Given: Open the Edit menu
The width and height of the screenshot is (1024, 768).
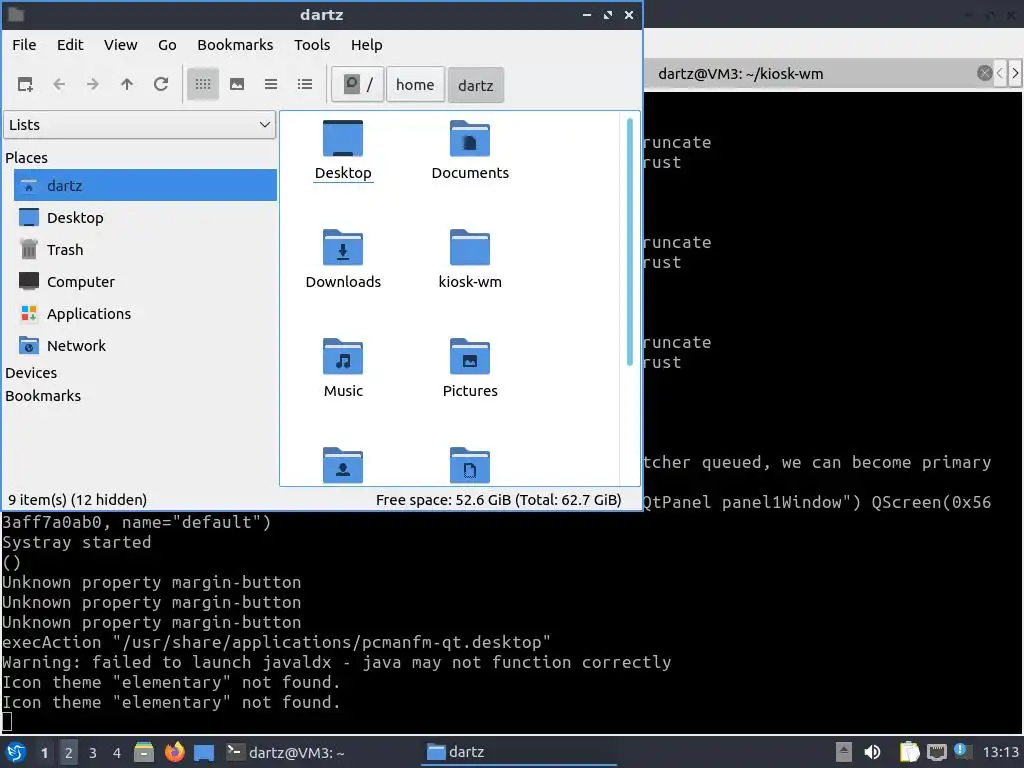Looking at the screenshot, I should (70, 45).
